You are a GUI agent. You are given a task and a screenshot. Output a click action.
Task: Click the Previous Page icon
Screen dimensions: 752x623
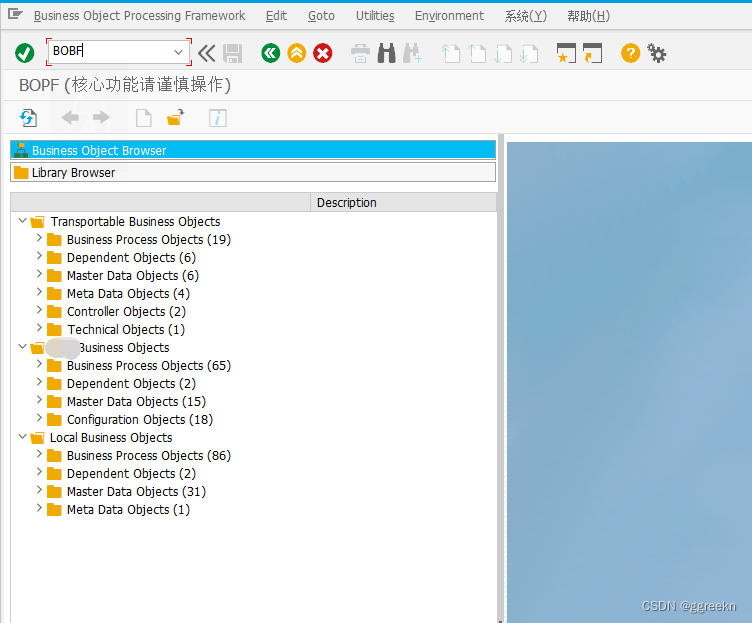(x=477, y=53)
